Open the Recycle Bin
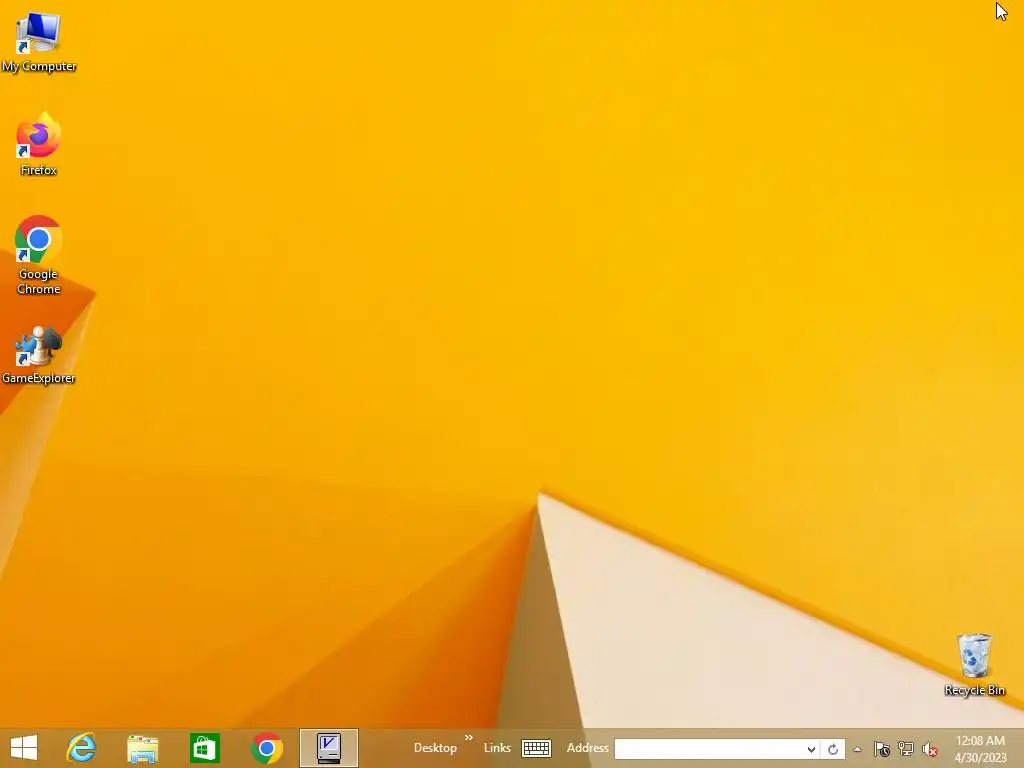 (974, 664)
